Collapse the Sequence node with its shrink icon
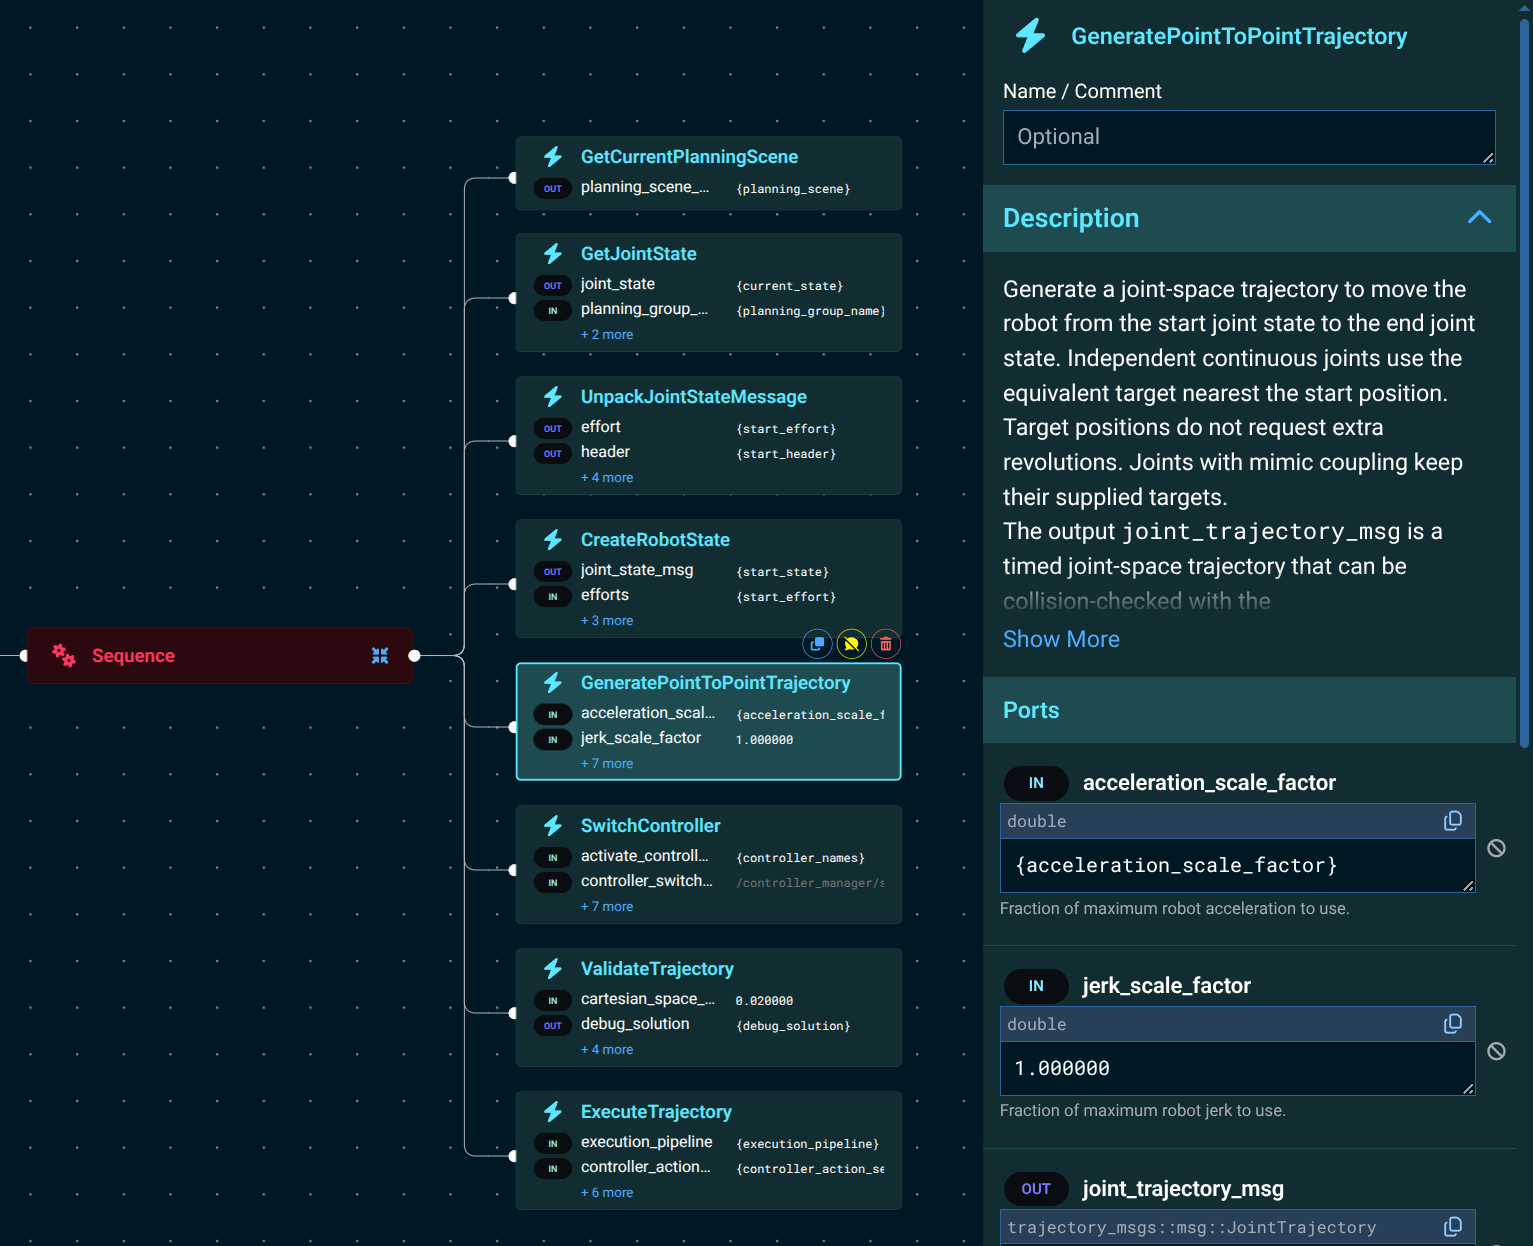The image size is (1533, 1246). tap(380, 656)
